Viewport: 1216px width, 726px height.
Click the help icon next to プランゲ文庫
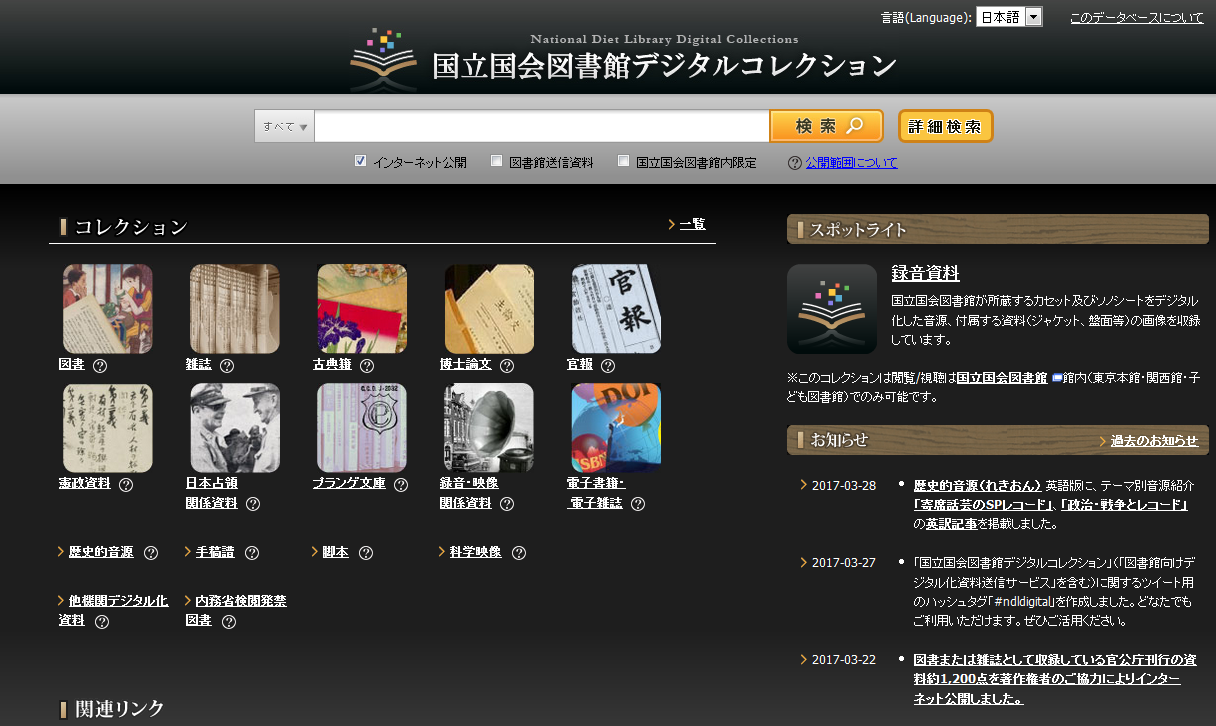[401, 485]
